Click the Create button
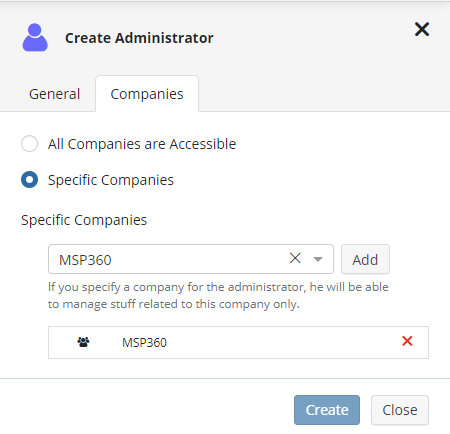Image resolution: width=450 pixels, height=434 pixels. pos(327,410)
